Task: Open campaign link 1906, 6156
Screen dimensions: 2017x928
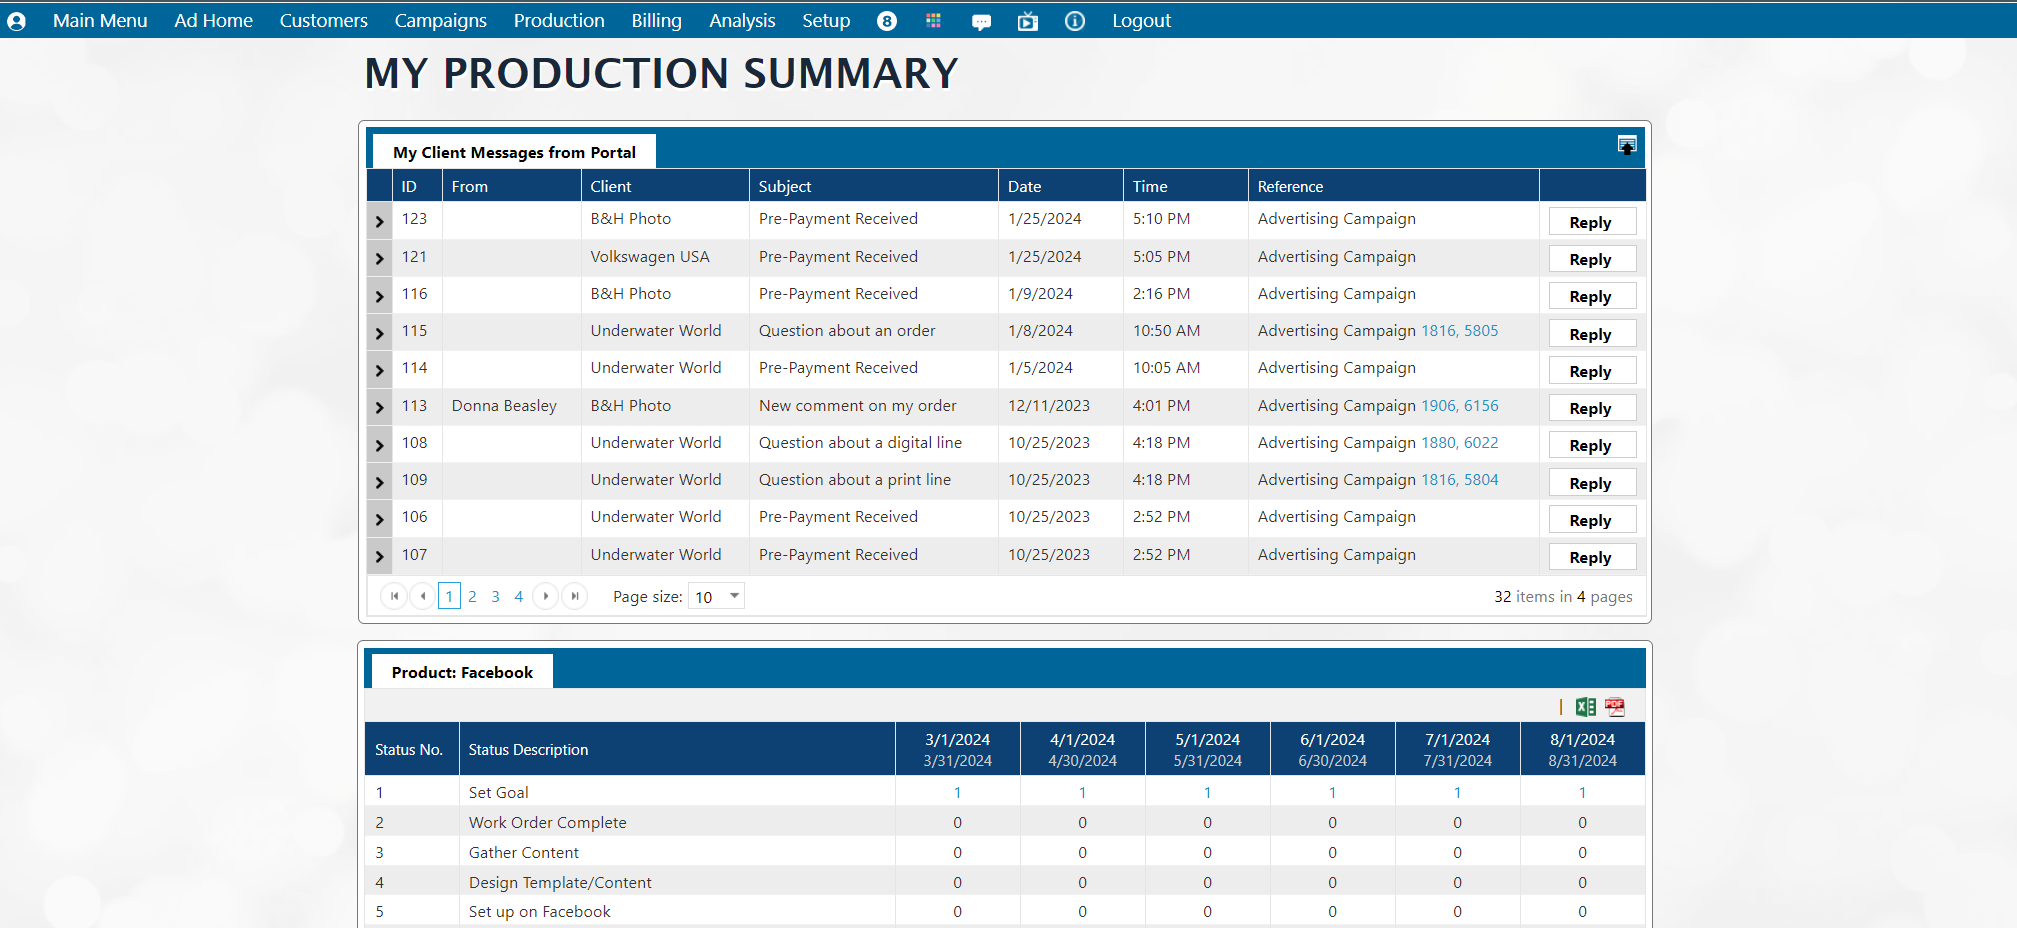Action: (x=1459, y=406)
